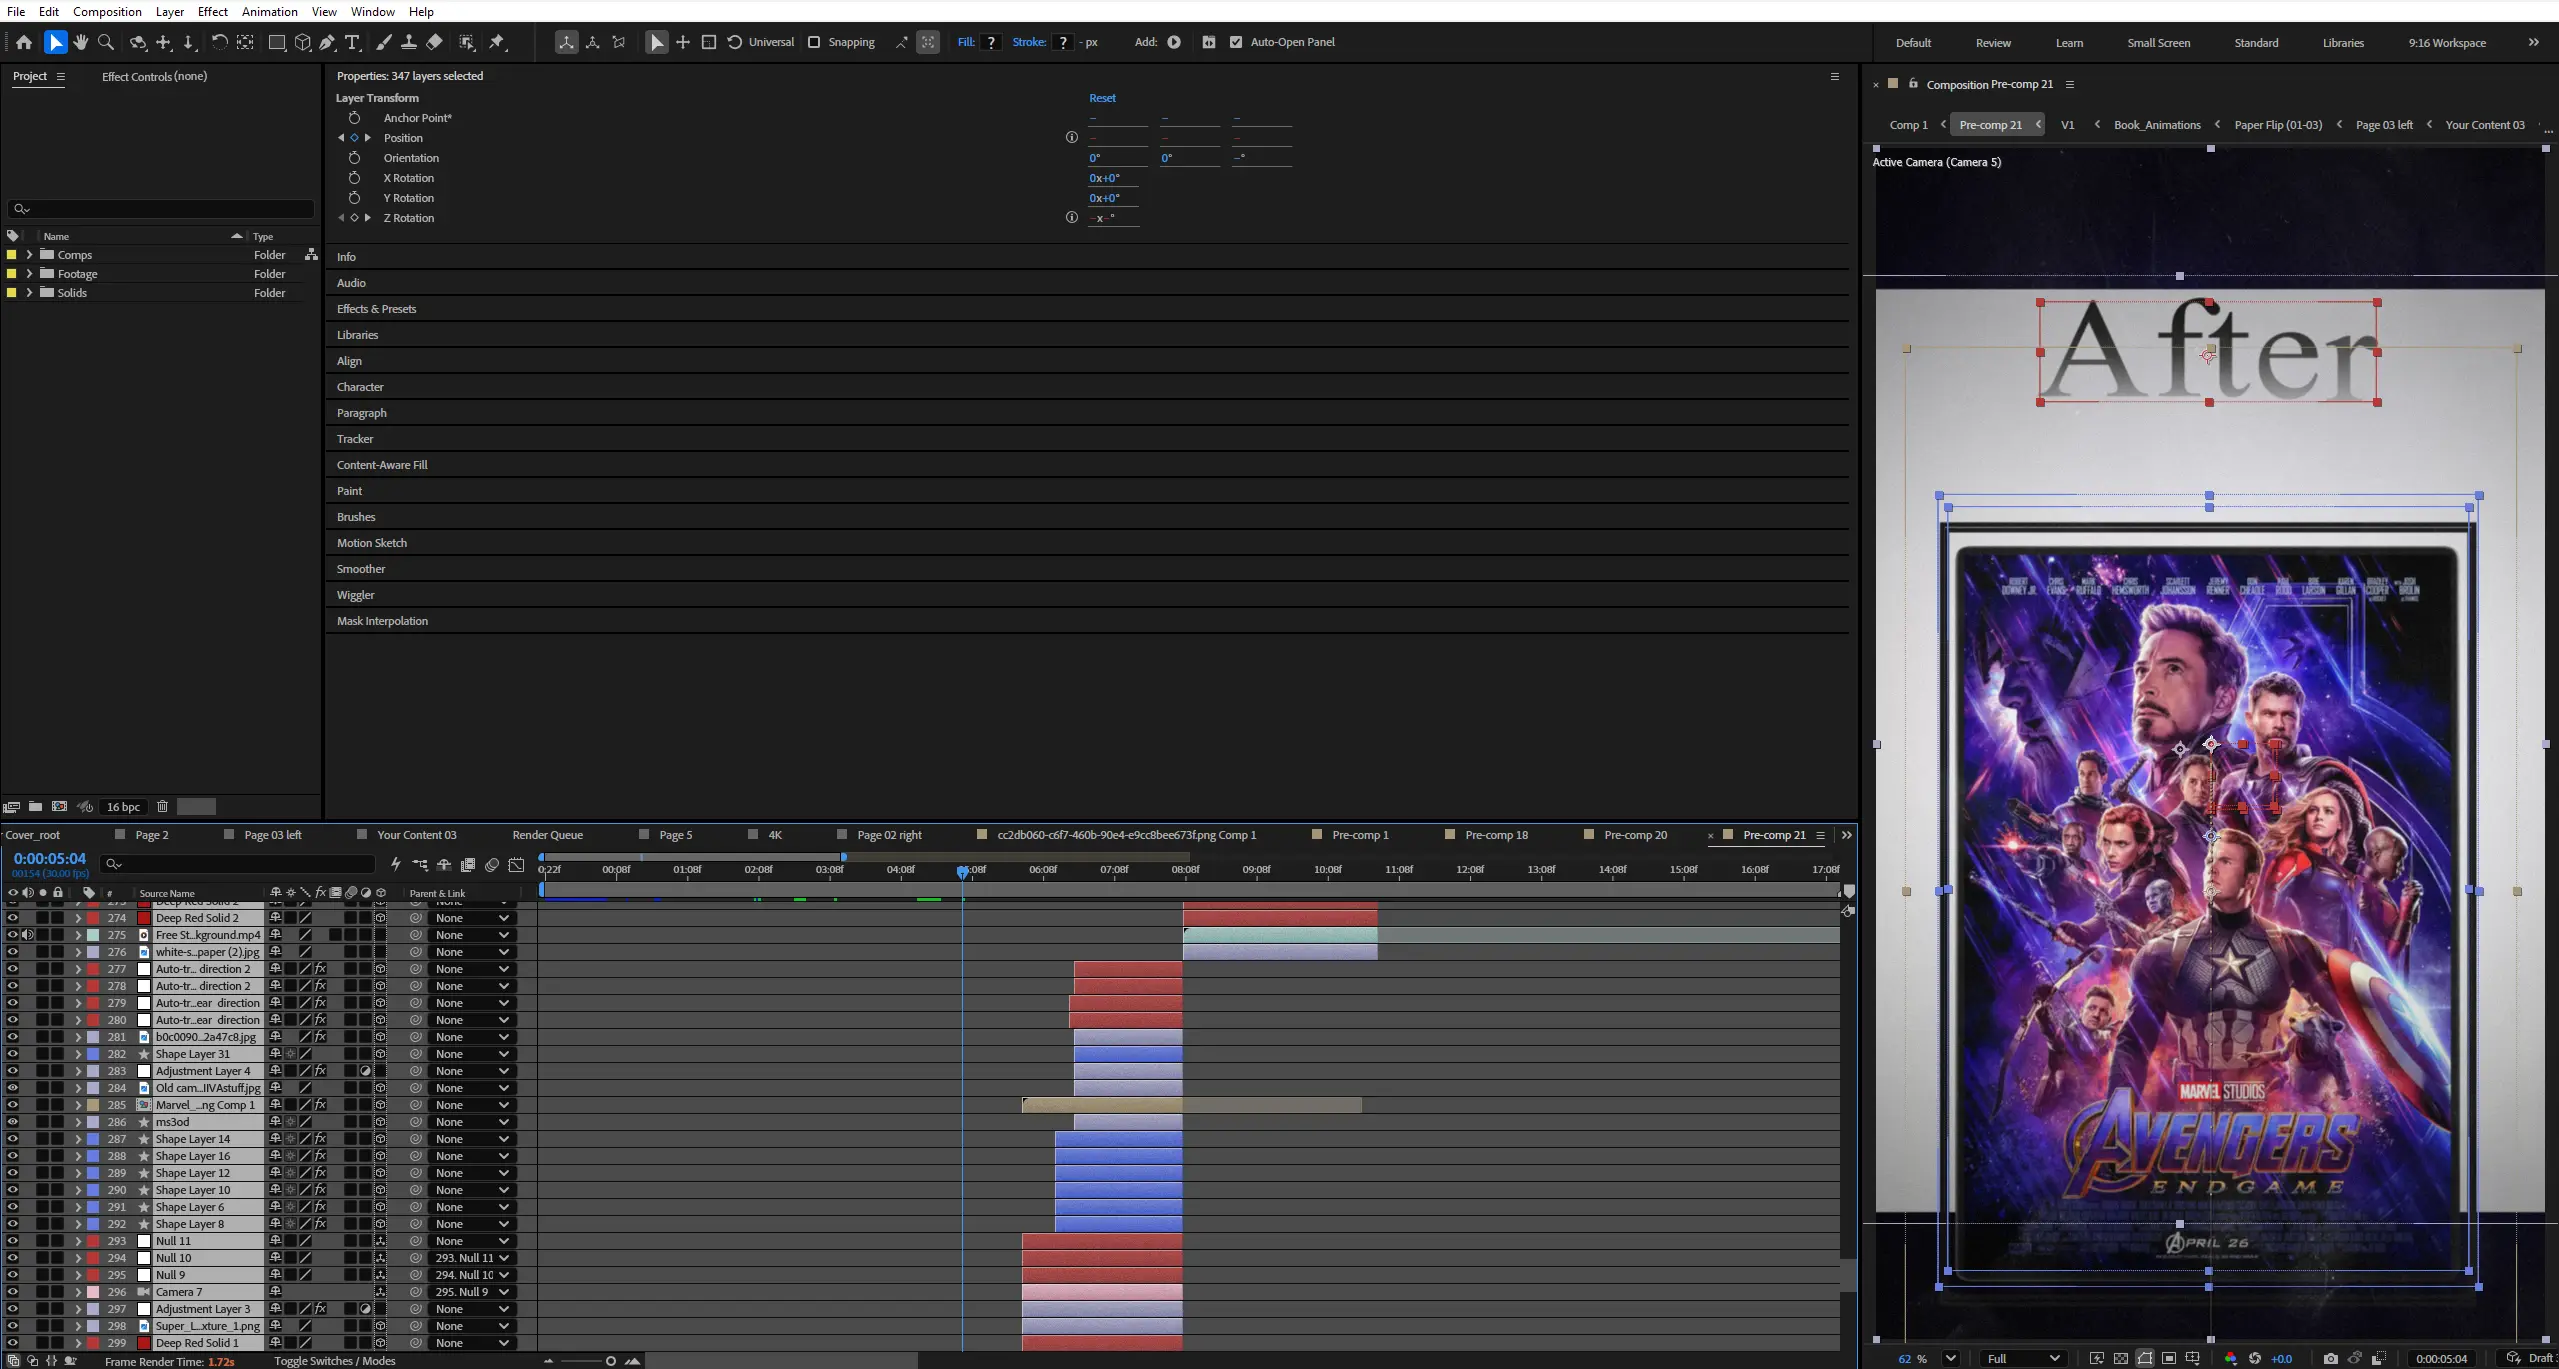Open Parent dropdown for Null 10 layer

[x=472, y=1258]
